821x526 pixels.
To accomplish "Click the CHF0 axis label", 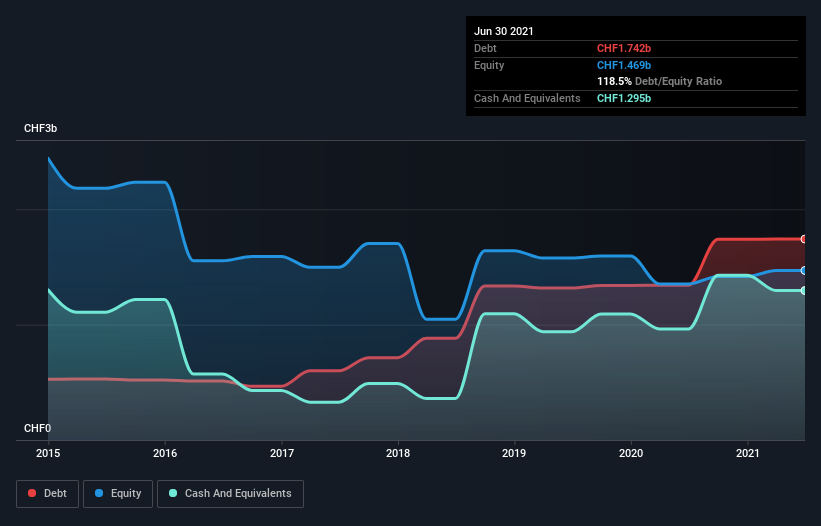I will tap(37, 429).
